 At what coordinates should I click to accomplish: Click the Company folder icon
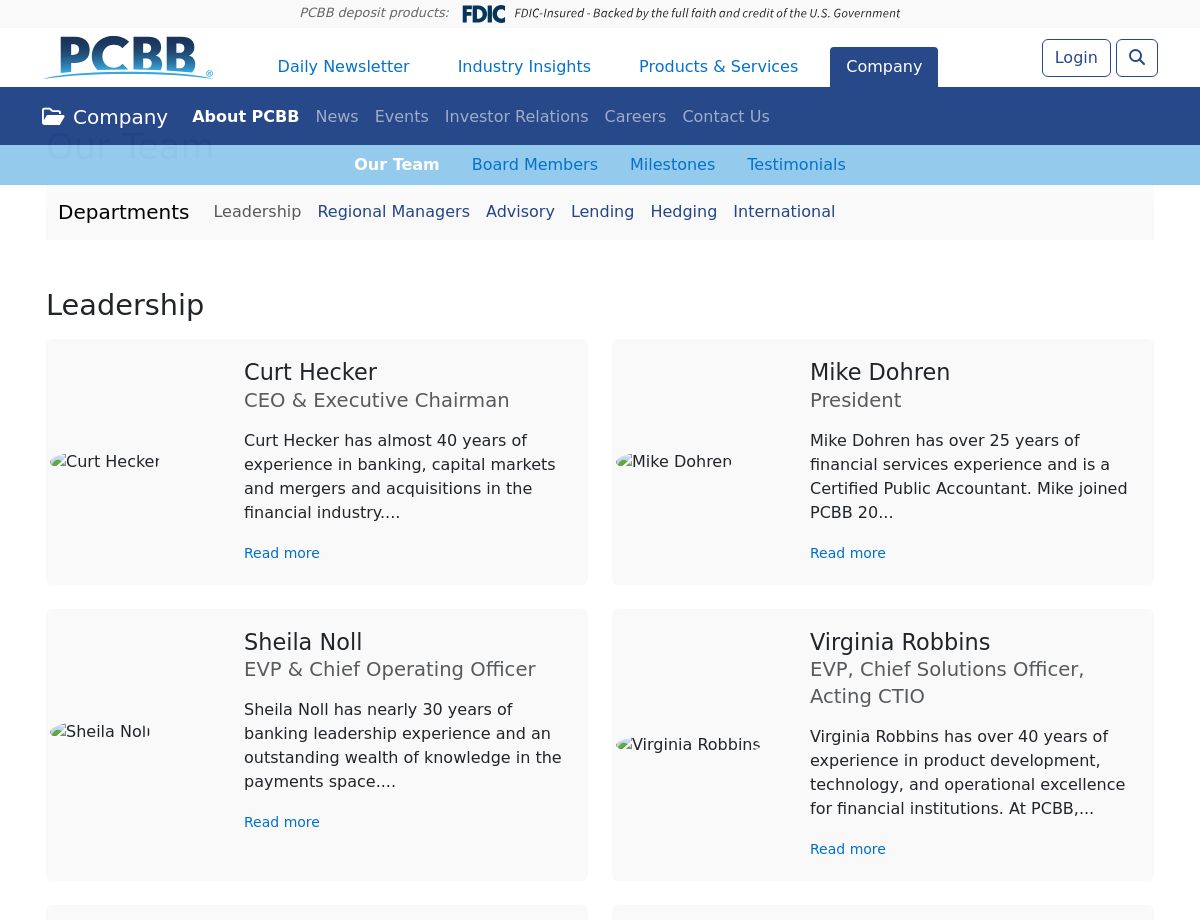pos(53,117)
